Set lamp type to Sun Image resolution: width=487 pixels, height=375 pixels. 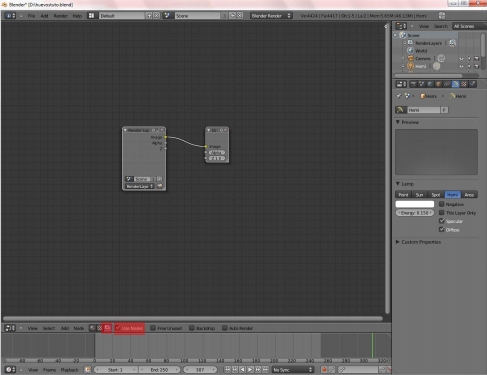419,195
